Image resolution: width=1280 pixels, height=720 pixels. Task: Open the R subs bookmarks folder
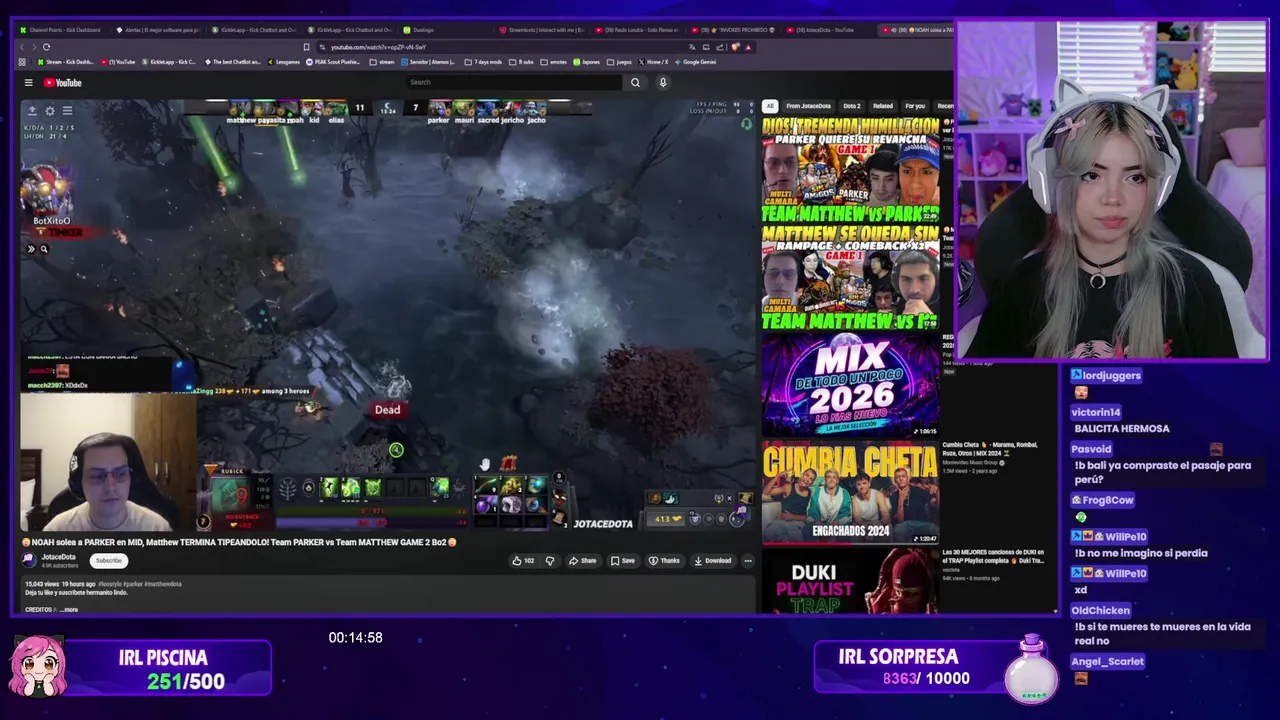point(521,62)
